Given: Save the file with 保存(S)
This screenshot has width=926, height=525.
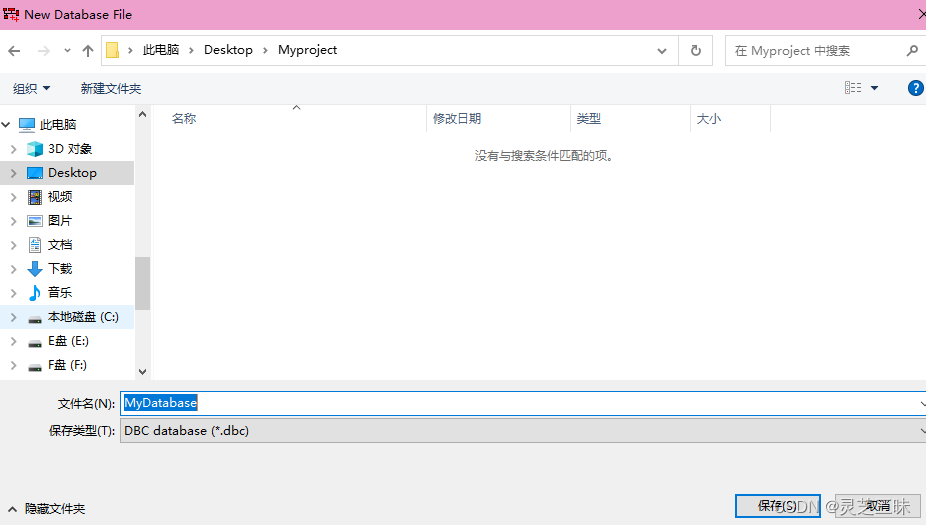Looking at the screenshot, I should 778,506.
